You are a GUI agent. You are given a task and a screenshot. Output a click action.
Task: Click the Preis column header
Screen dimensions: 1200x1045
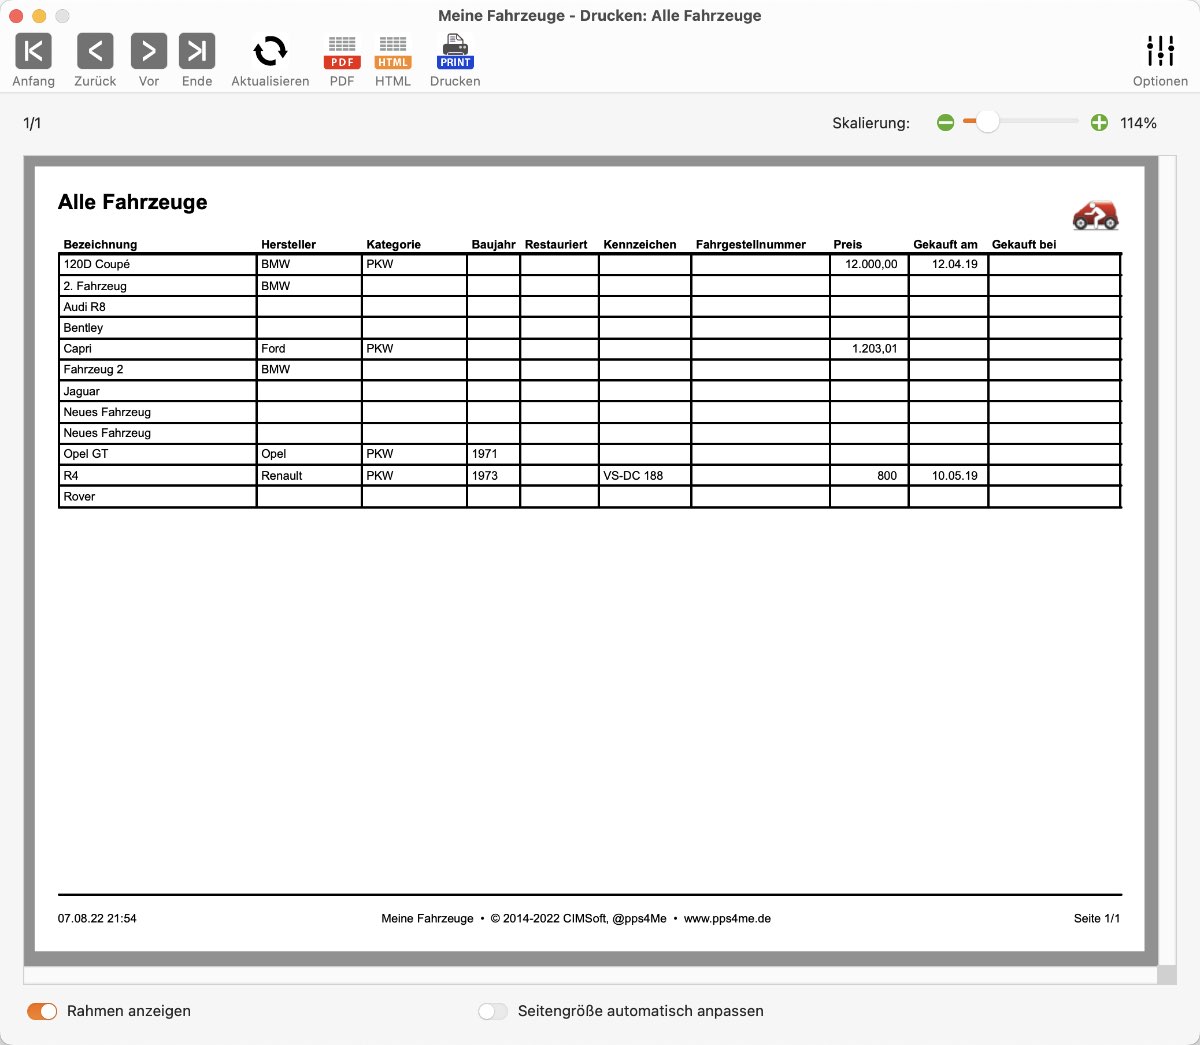click(x=847, y=244)
